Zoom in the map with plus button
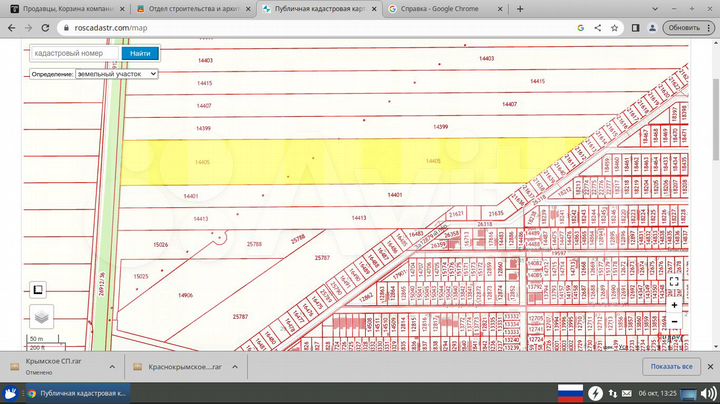 tap(676, 305)
